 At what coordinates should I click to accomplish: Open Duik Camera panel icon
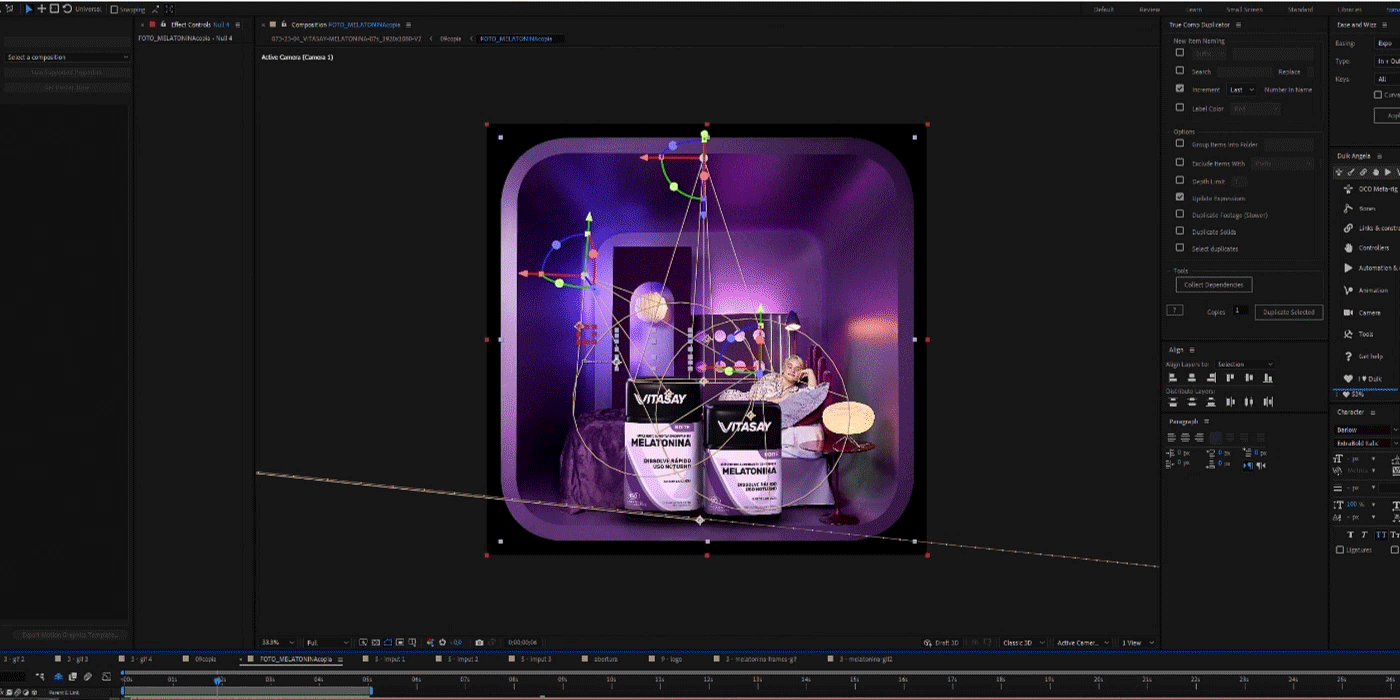click(x=1348, y=312)
